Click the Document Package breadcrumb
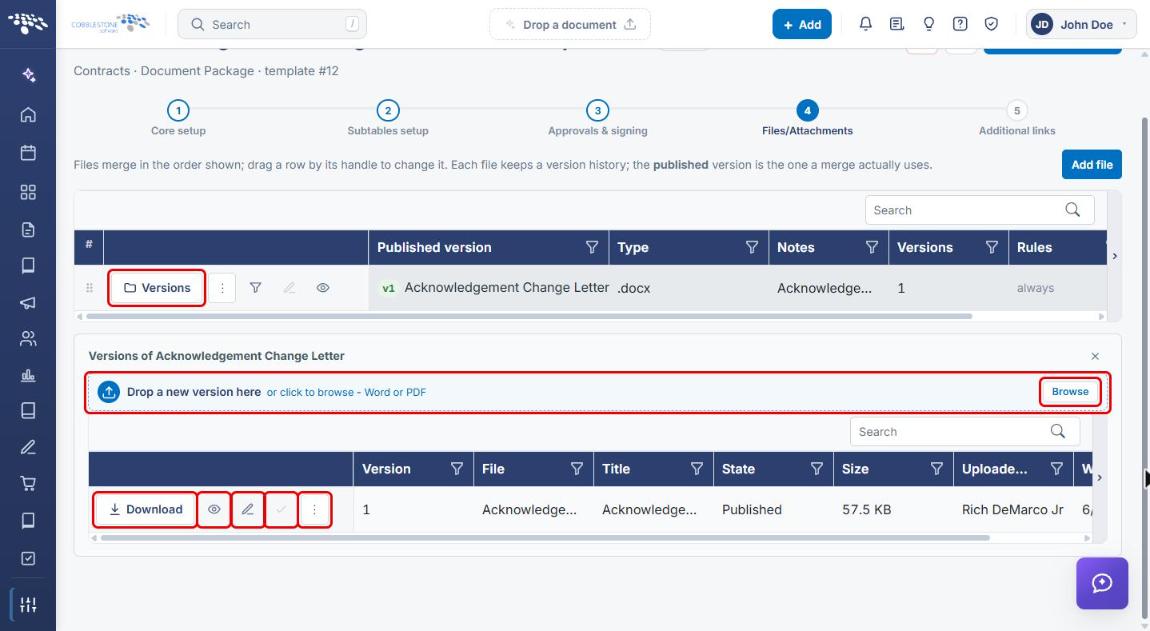 (197, 70)
